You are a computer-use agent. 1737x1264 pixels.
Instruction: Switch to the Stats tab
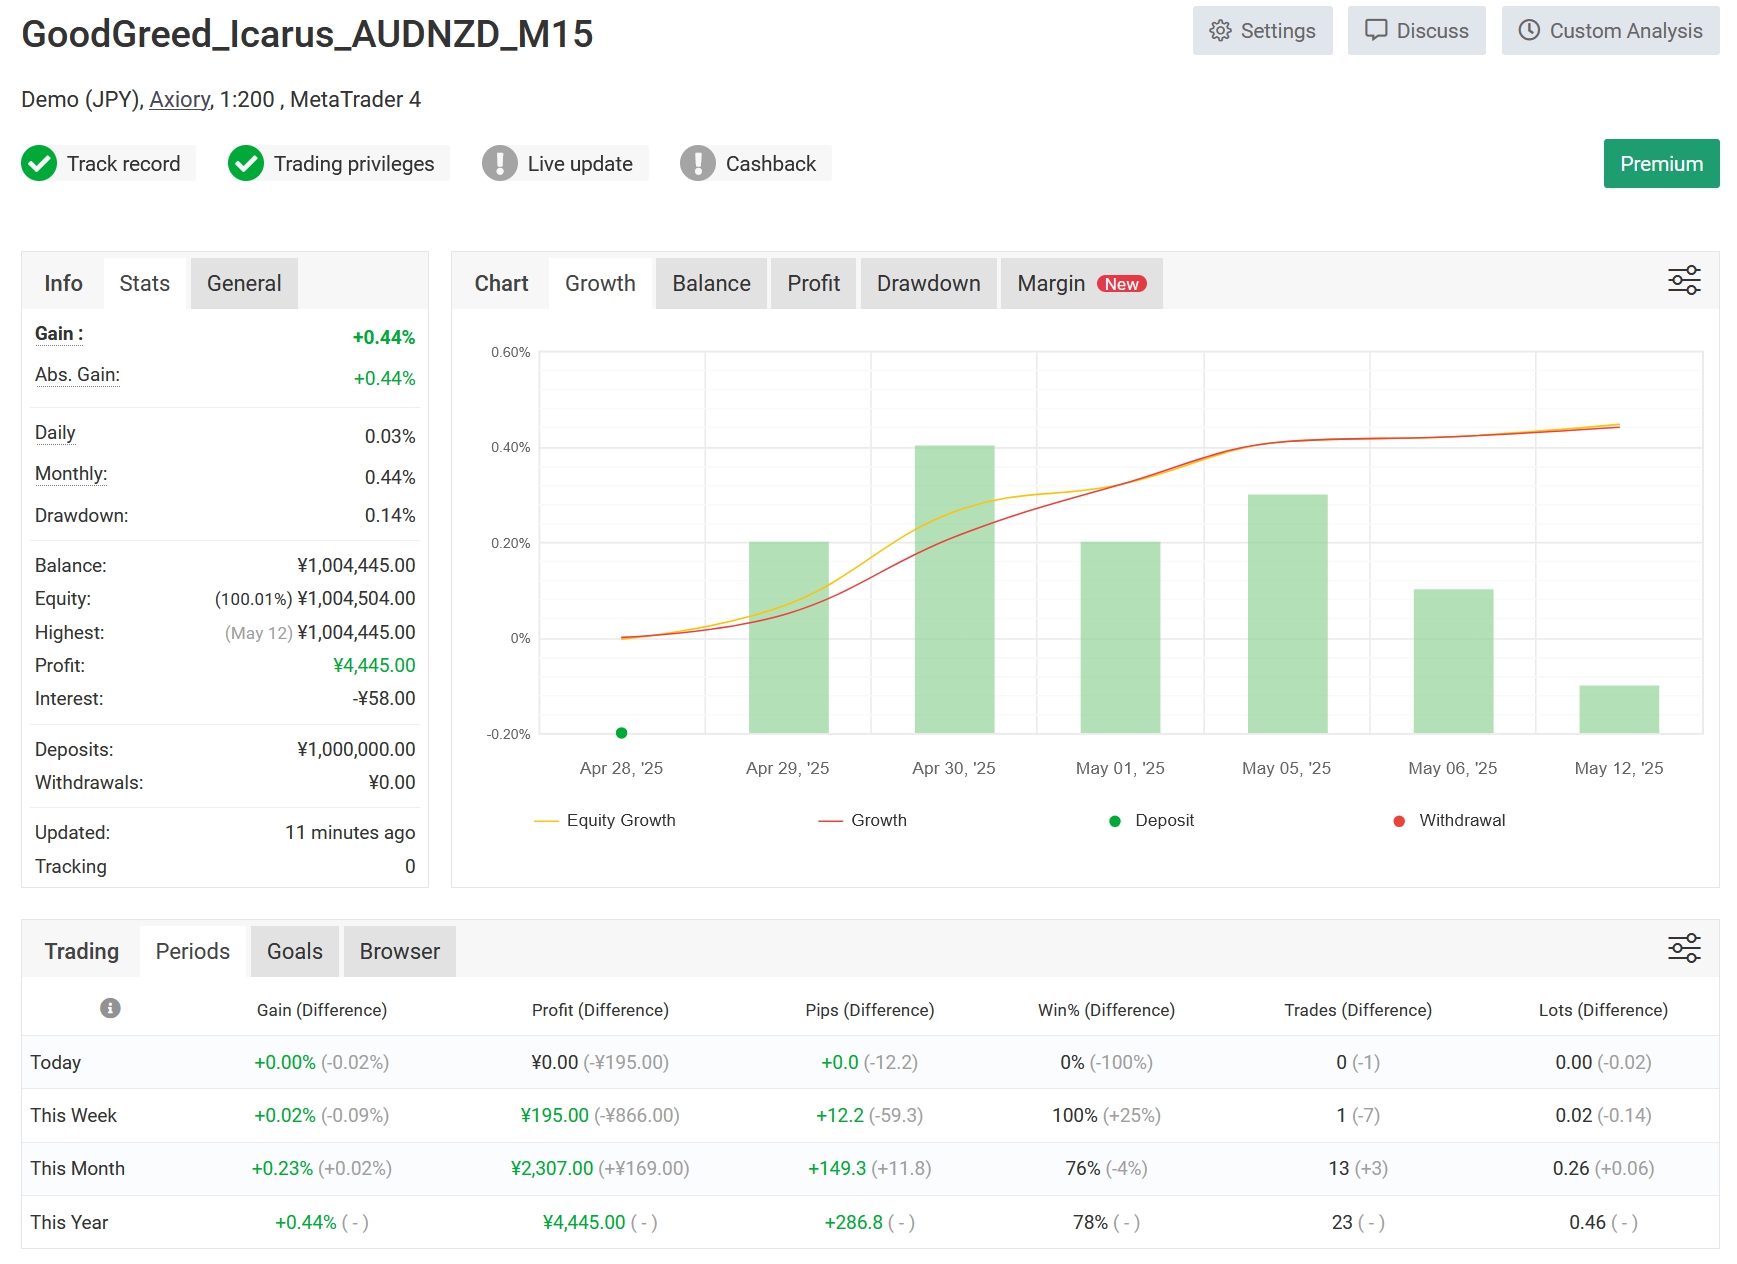(144, 284)
